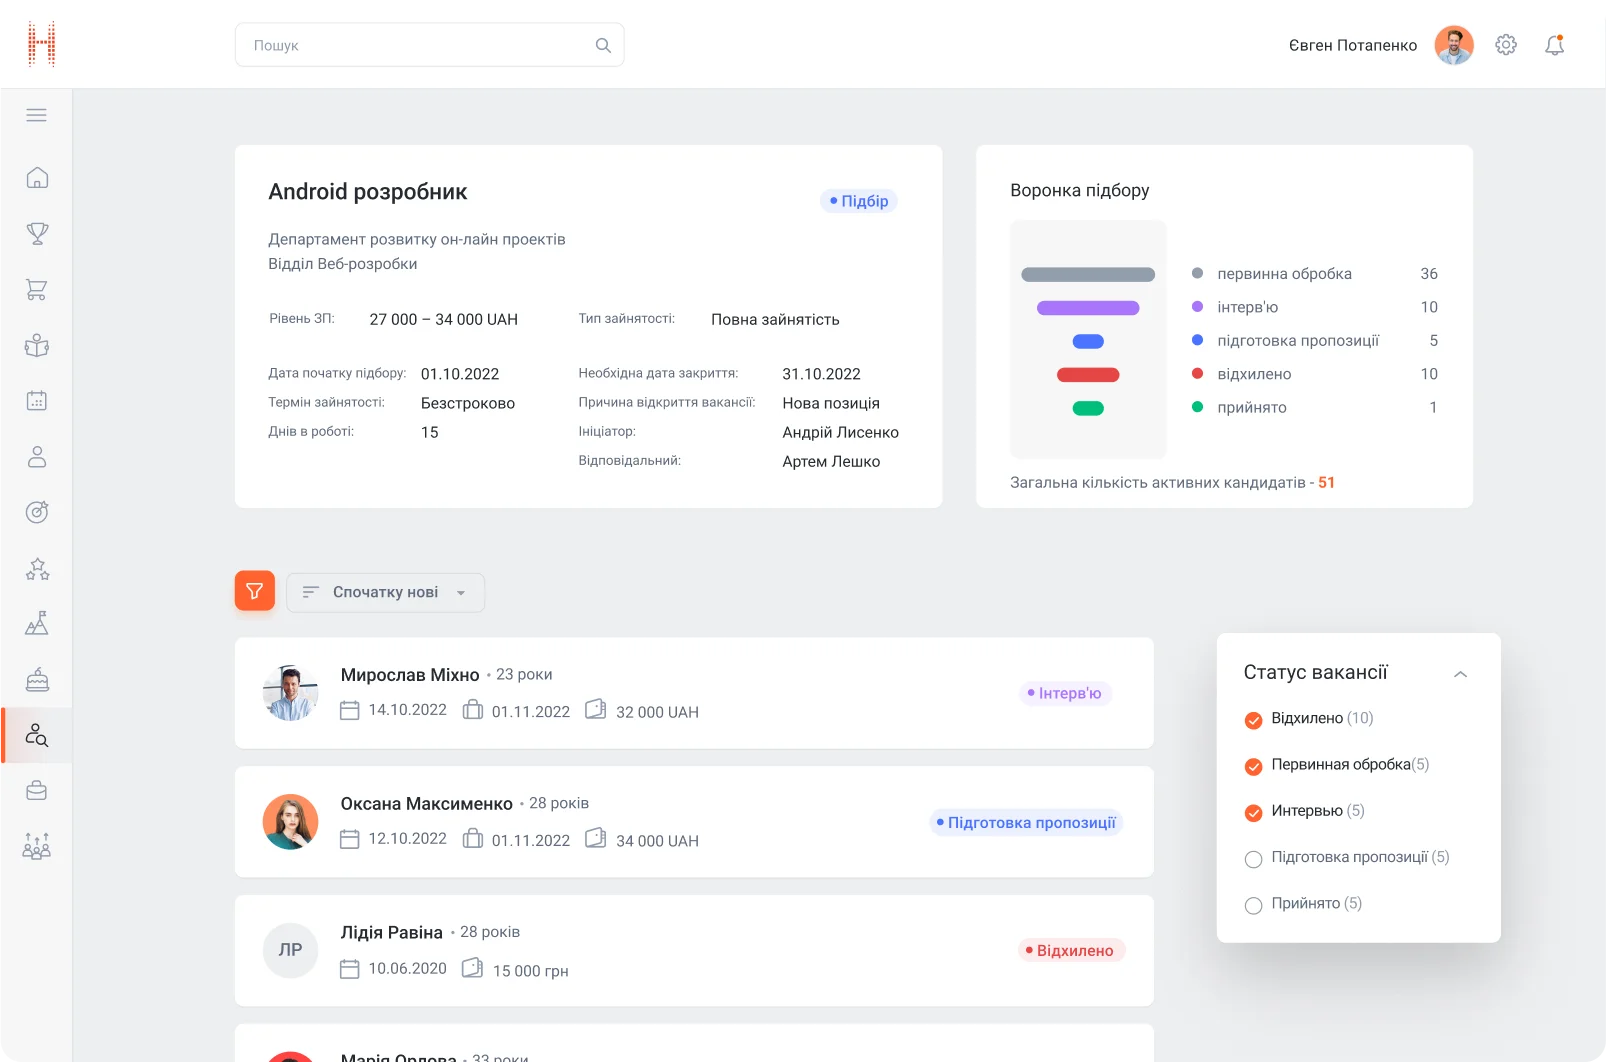Enable the Підготовка пропозиції (5) filter
1606x1062 pixels.
(x=1253, y=859)
